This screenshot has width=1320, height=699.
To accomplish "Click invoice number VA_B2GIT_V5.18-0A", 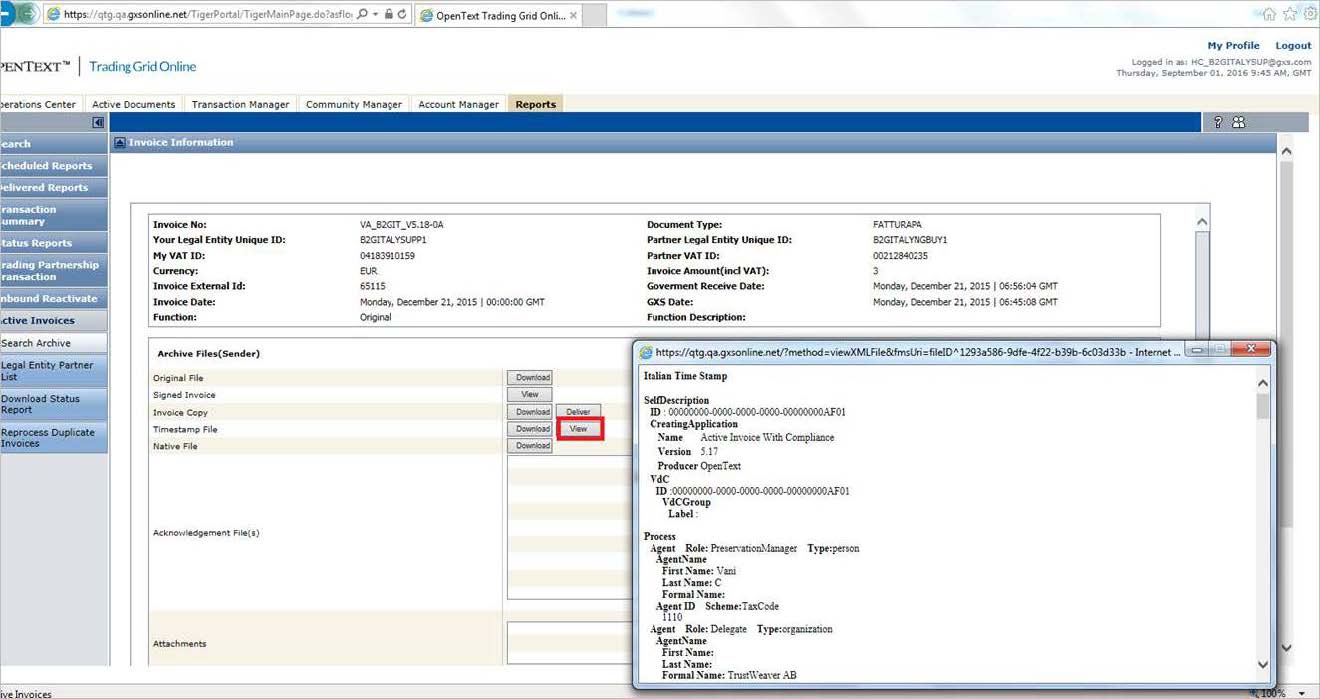I will [x=402, y=225].
